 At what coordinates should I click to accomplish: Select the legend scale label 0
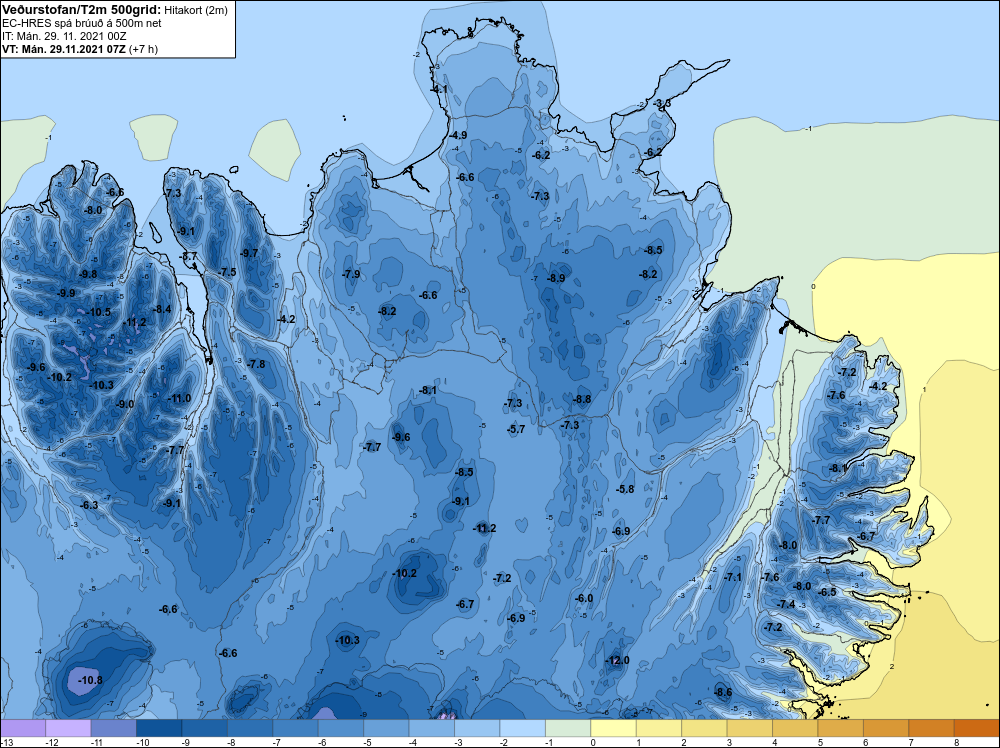coord(593,742)
